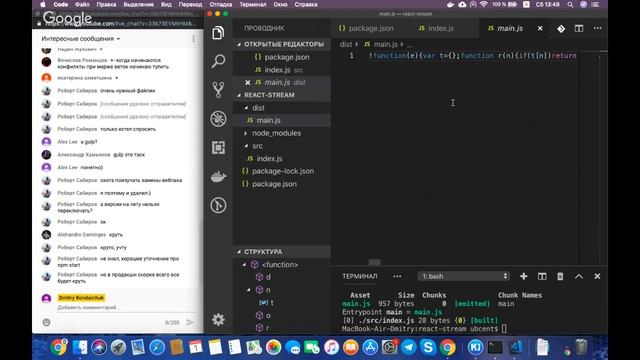
Task: Open Telegram from the dock
Action: click(409, 347)
